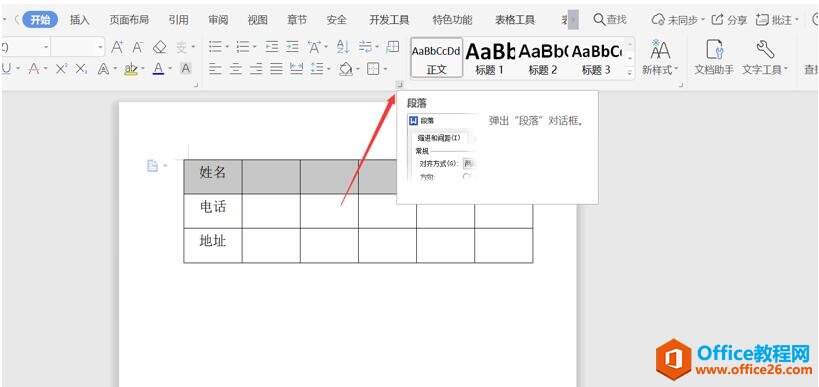Open the font name dropdown

pyautogui.click(x=46, y=47)
